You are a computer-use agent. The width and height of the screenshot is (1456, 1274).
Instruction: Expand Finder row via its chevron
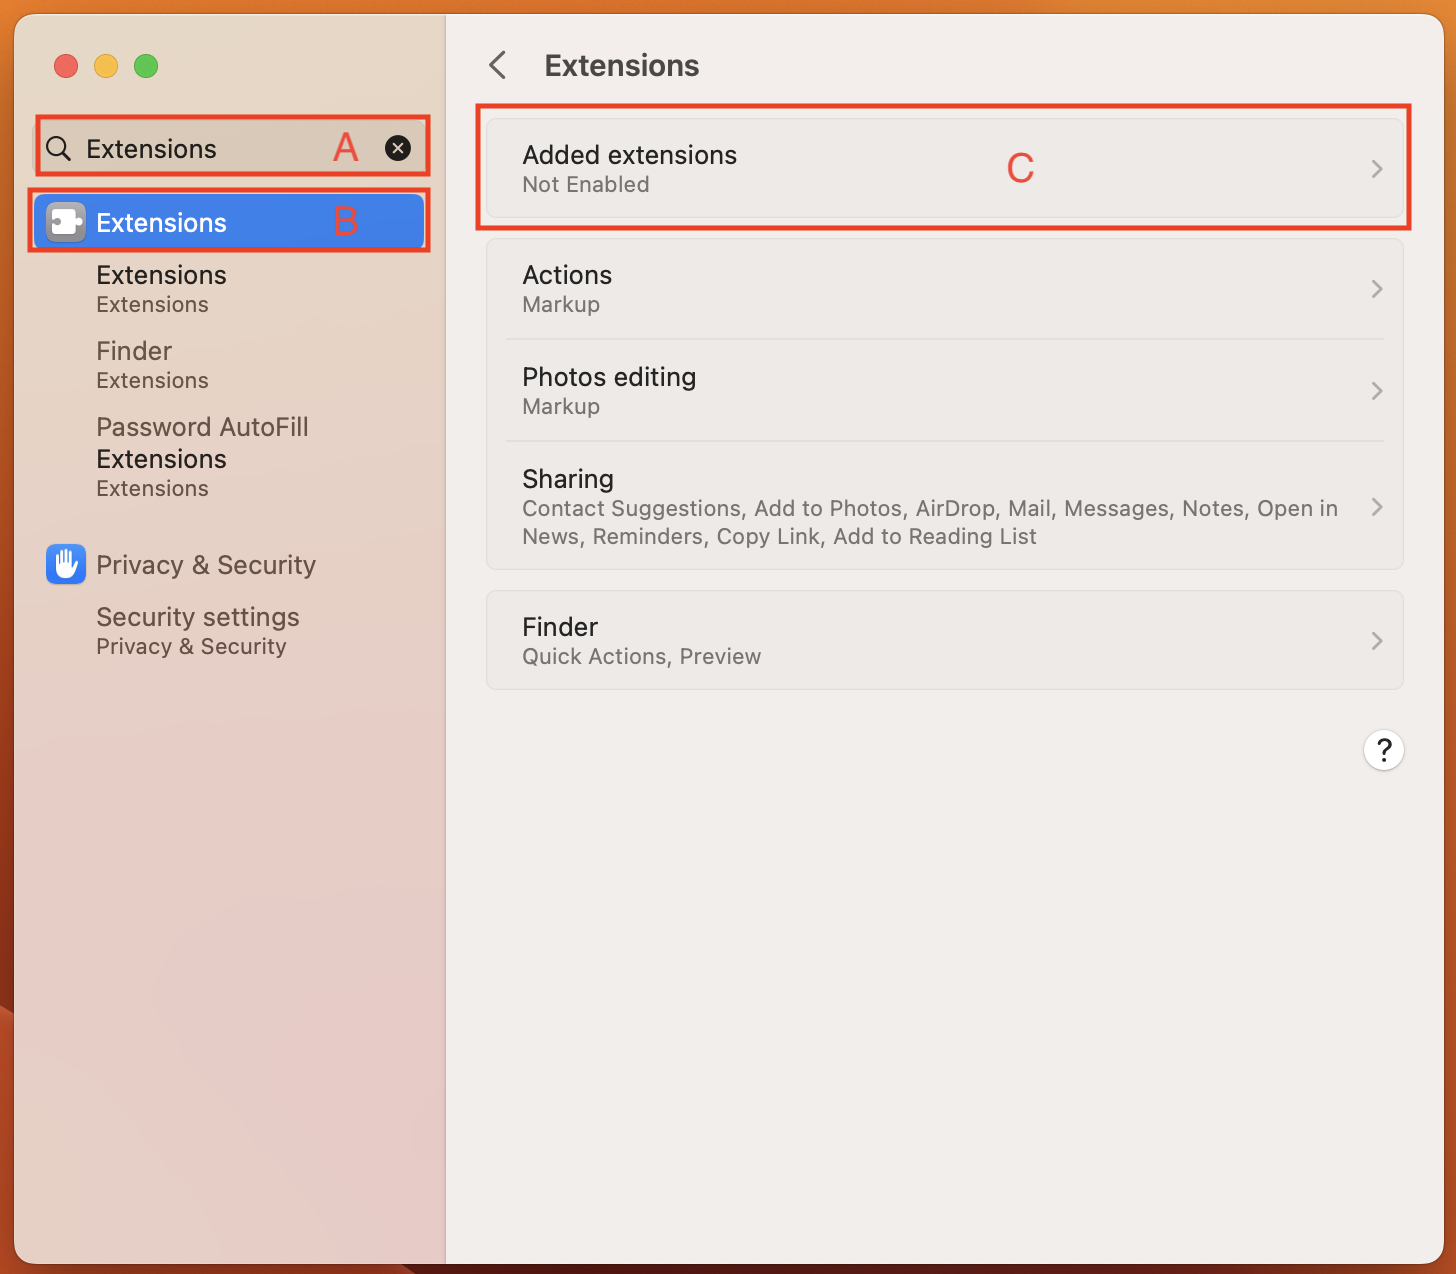click(x=1377, y=641)
